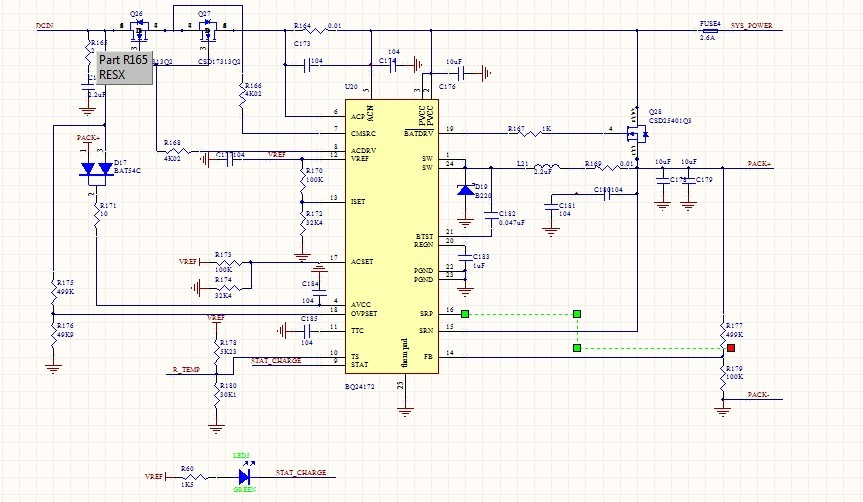Select the VREF label left of R60
The height and width of the screenshot is (502, 863).
coord(154,476)
